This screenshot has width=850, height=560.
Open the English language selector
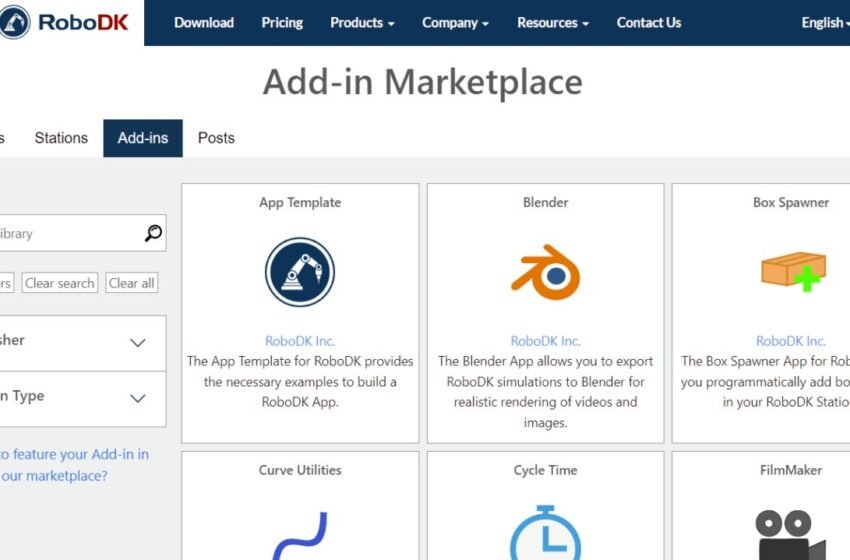(826, 23)
